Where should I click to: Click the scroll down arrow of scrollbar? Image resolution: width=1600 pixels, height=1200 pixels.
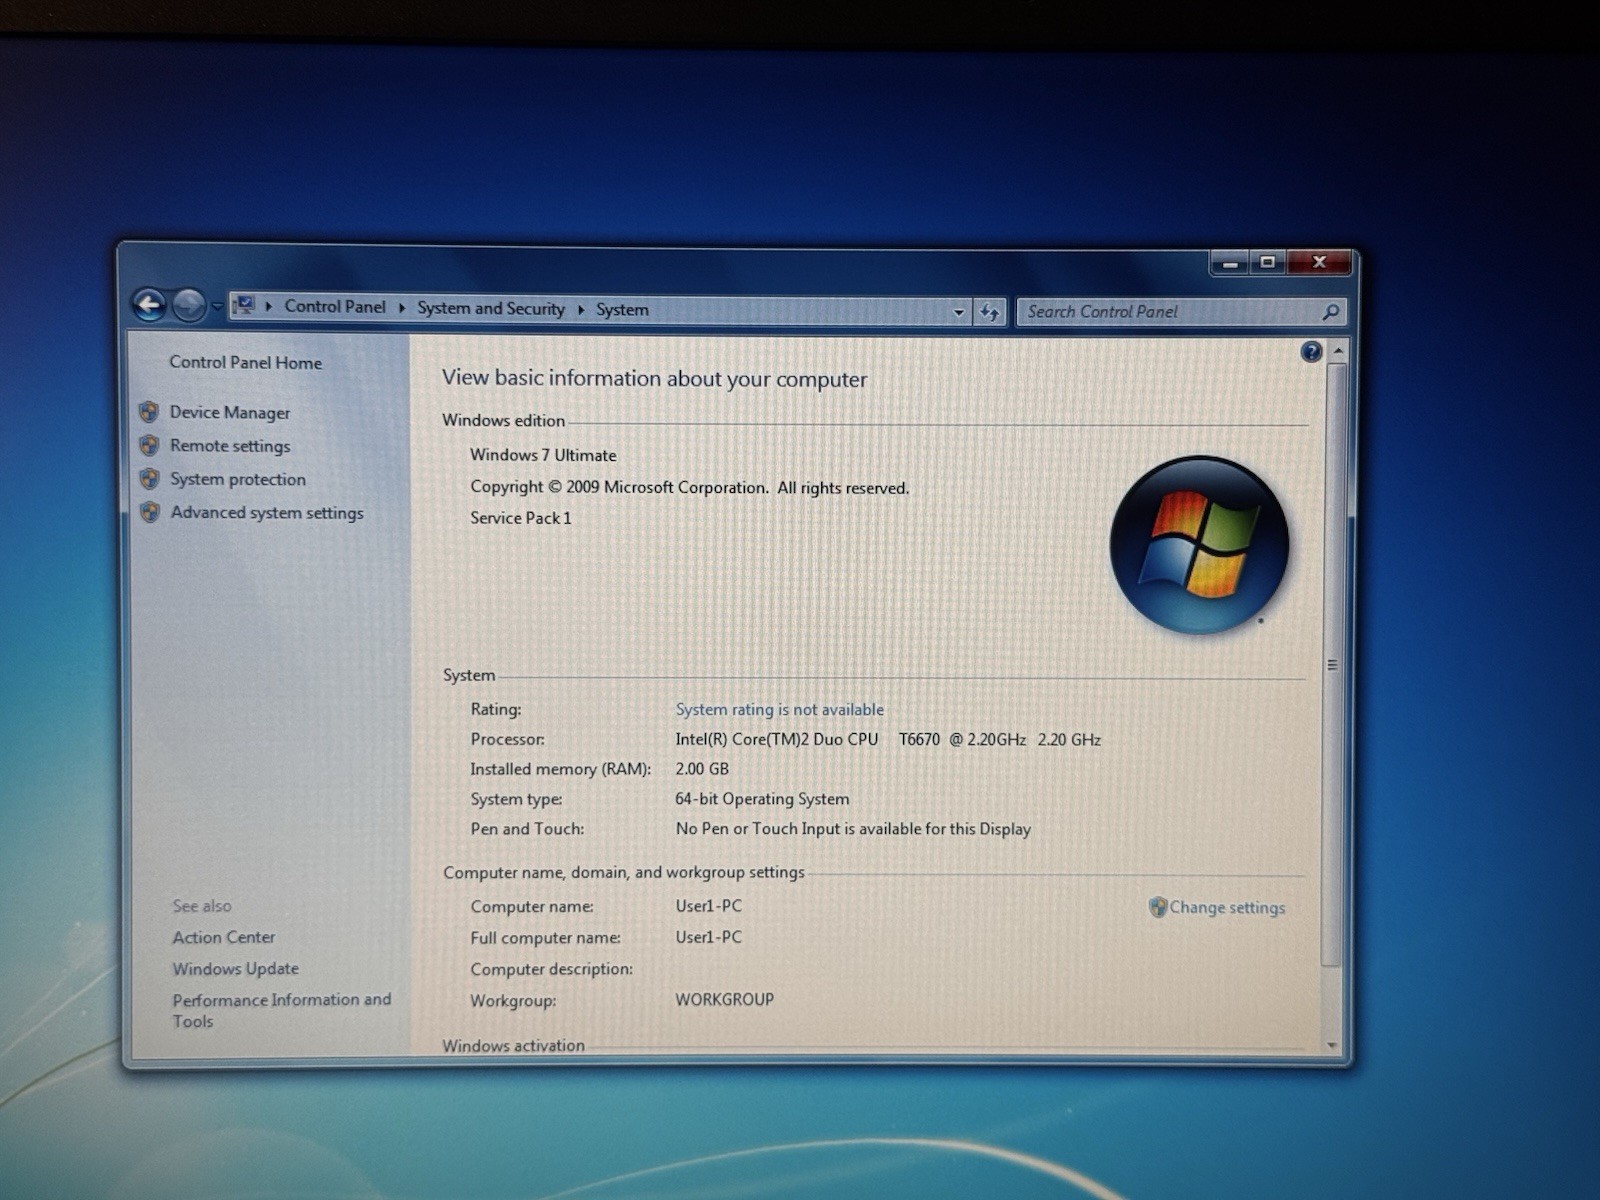(x=1332, y=1045)
